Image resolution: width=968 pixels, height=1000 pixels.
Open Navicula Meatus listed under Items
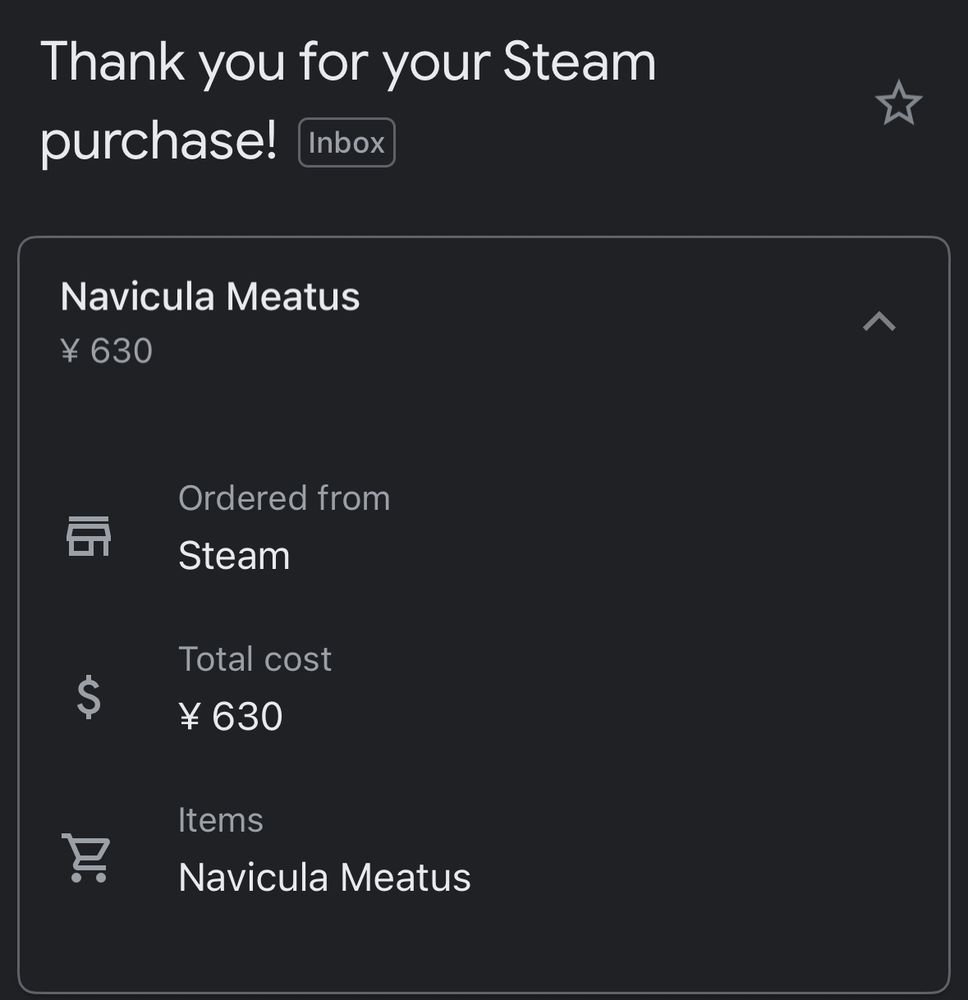(x=324, y=878)
